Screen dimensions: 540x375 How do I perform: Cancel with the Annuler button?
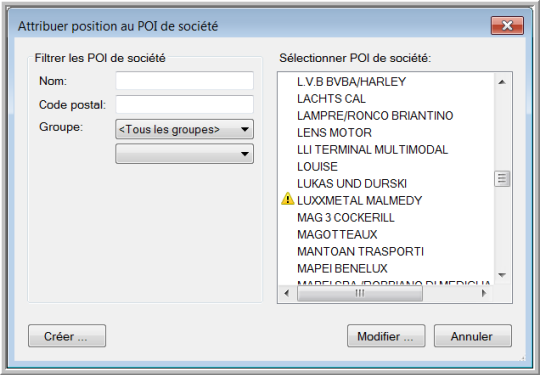tap(473, 336)
